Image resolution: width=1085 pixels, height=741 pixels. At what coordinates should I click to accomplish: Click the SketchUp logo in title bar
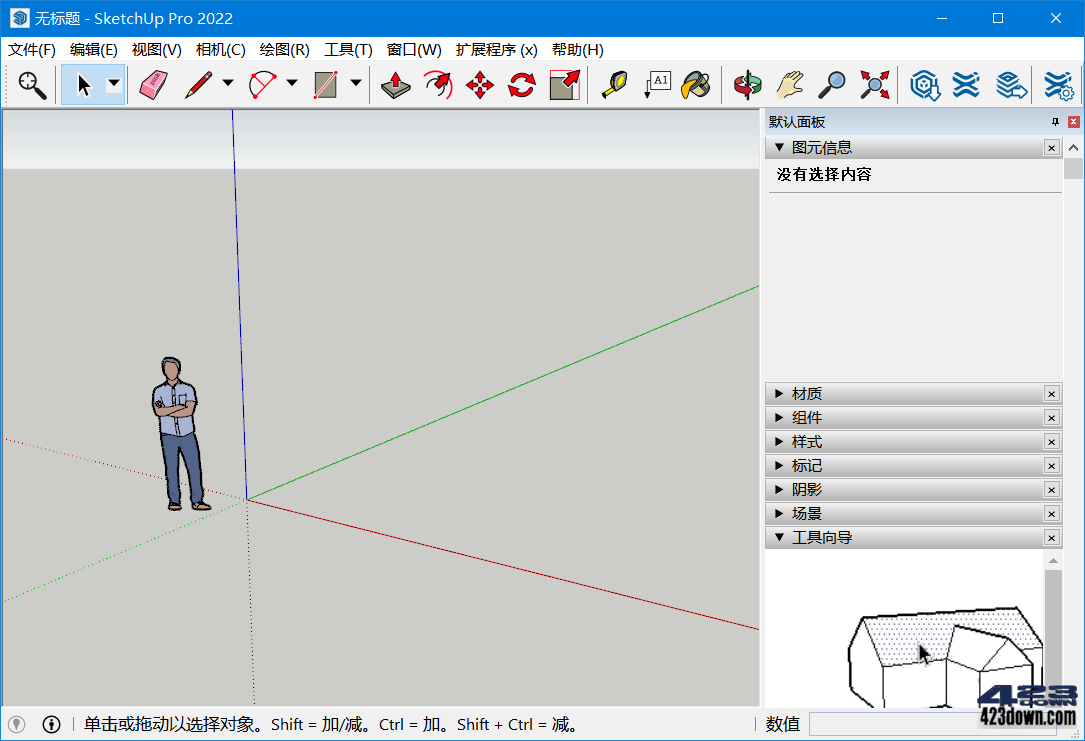pyautogui.click(x=19, y=18)
